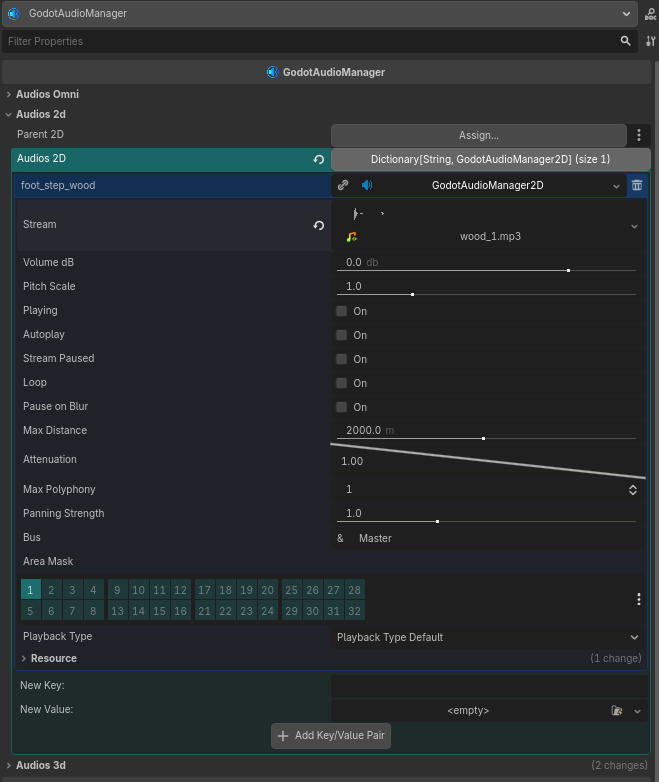Click the Assign button for Parent 2D
Image resolution: width=659 pixels, height=782 pixels.
pyautogui.click(x=478, y=135)
